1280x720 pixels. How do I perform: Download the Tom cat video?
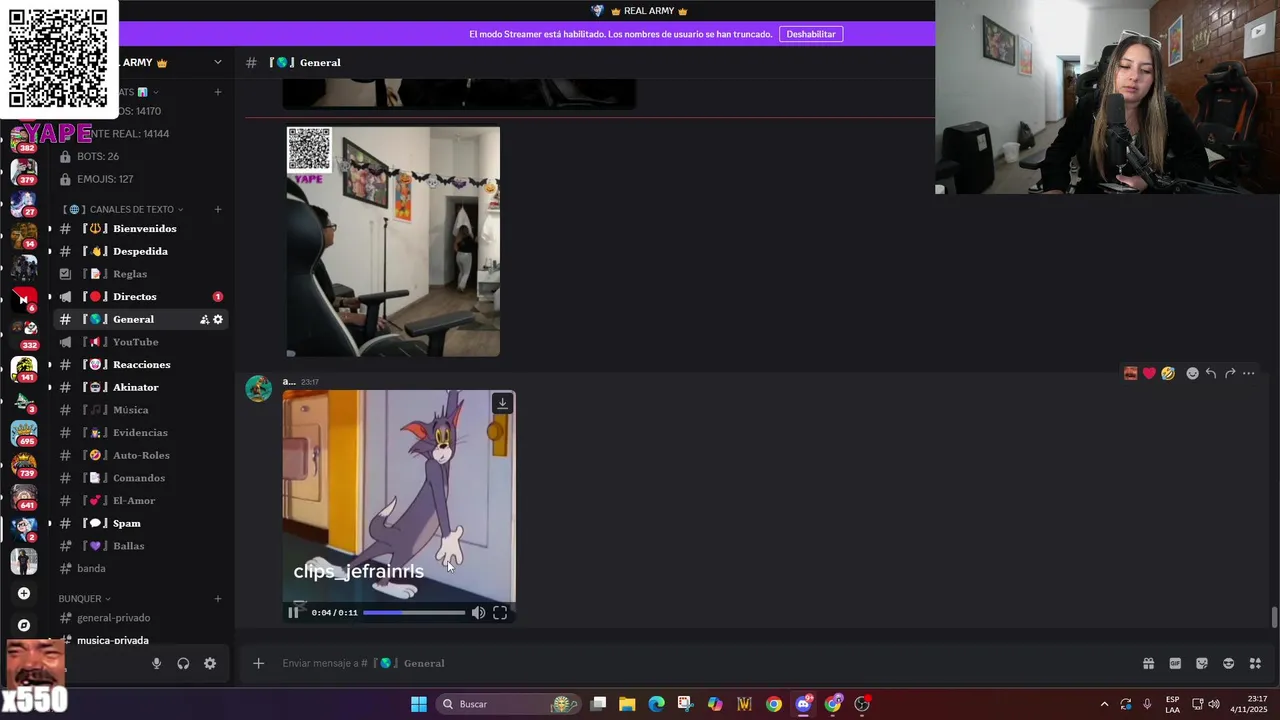tap(502, 403)
